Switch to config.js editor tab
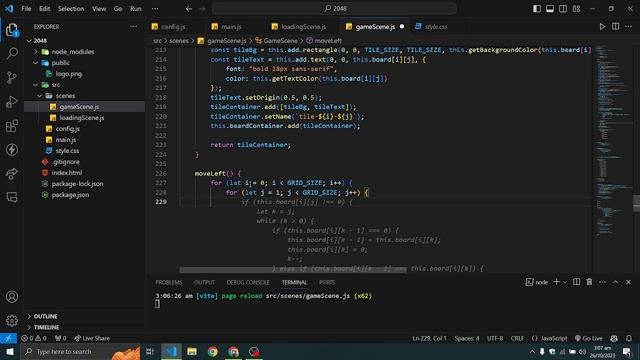This screenshot has width=640, height=360. click(x=173, y=27)
